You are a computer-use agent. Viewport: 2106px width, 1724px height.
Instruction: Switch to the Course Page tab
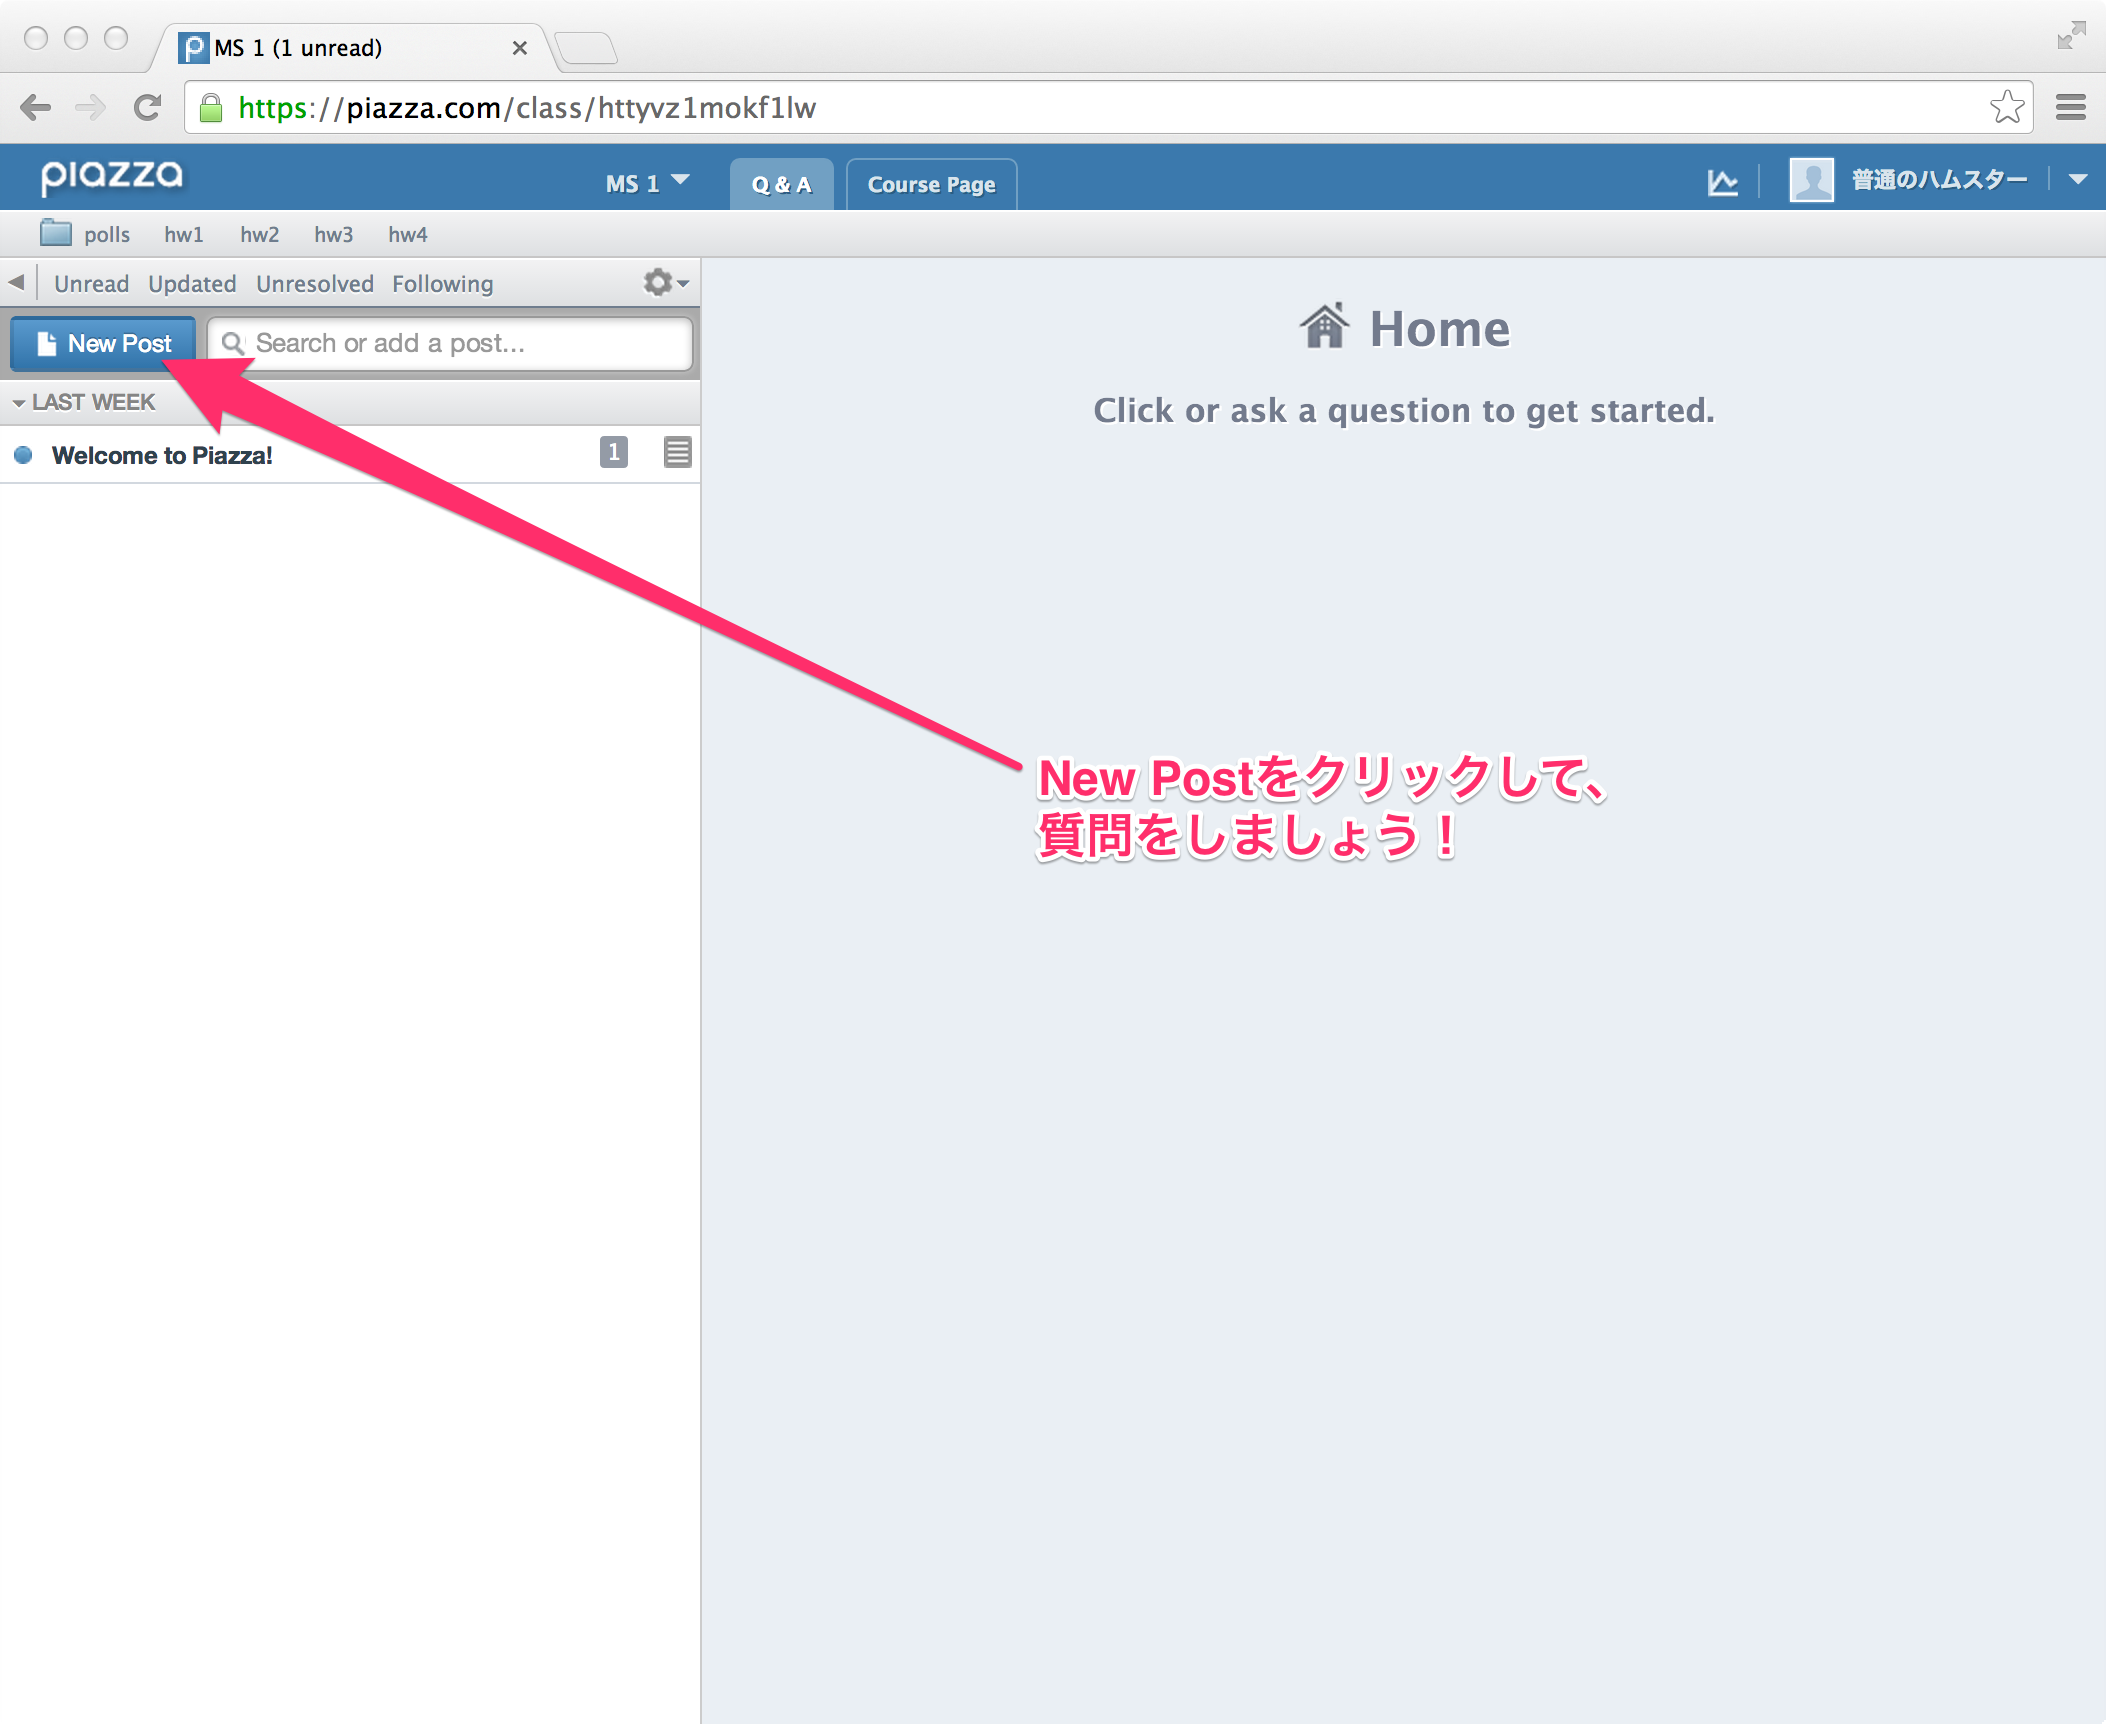tap(930, 183)
